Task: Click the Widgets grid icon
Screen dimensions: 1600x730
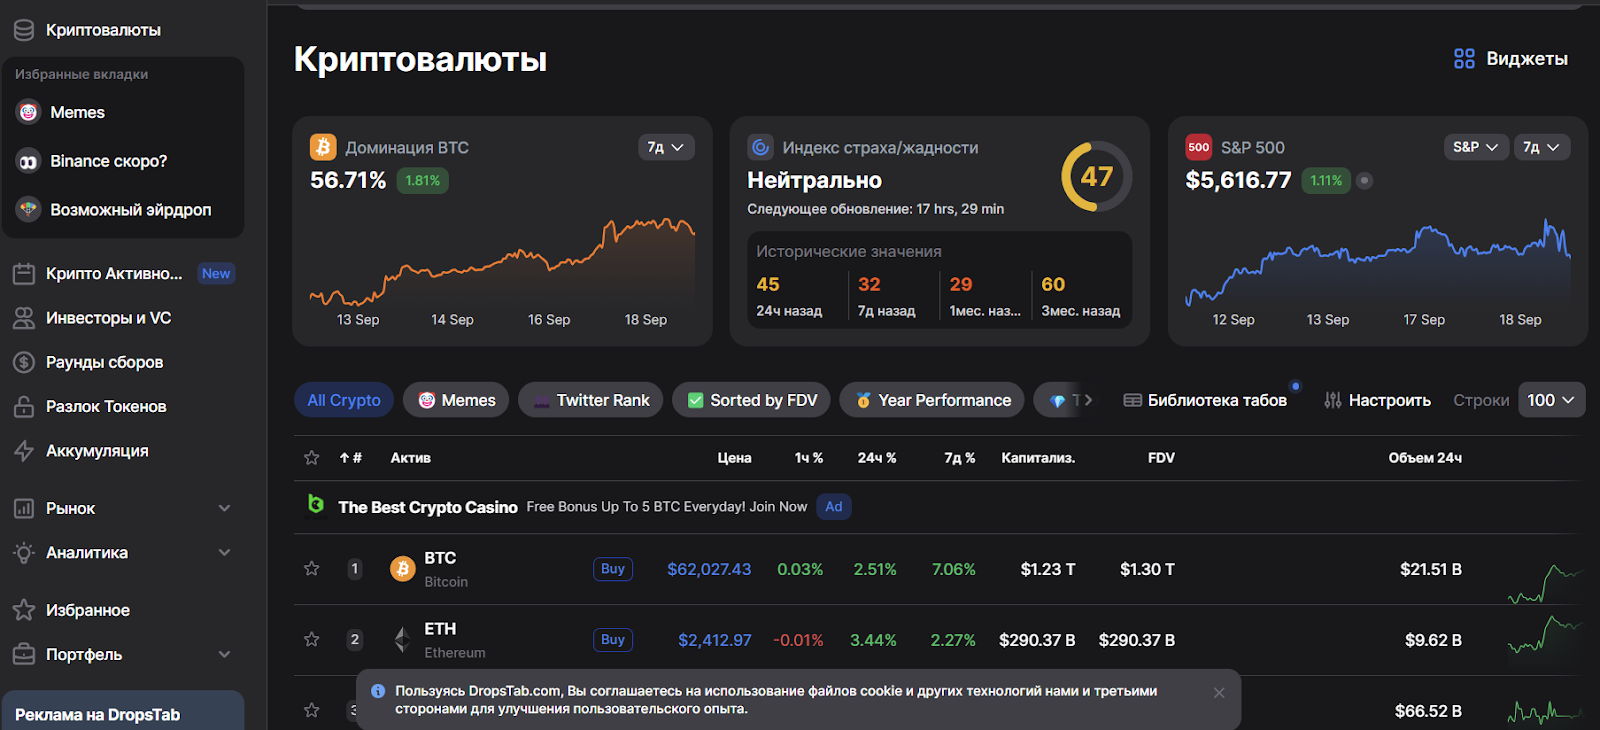Action: (x=1464, y=59)
